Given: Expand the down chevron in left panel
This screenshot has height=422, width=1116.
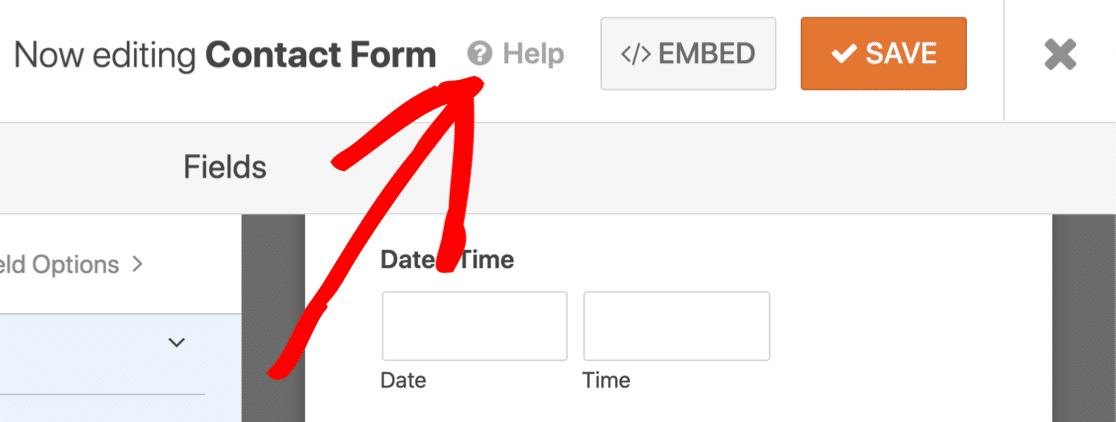Looking at the screenshot, I should (177, 343).
